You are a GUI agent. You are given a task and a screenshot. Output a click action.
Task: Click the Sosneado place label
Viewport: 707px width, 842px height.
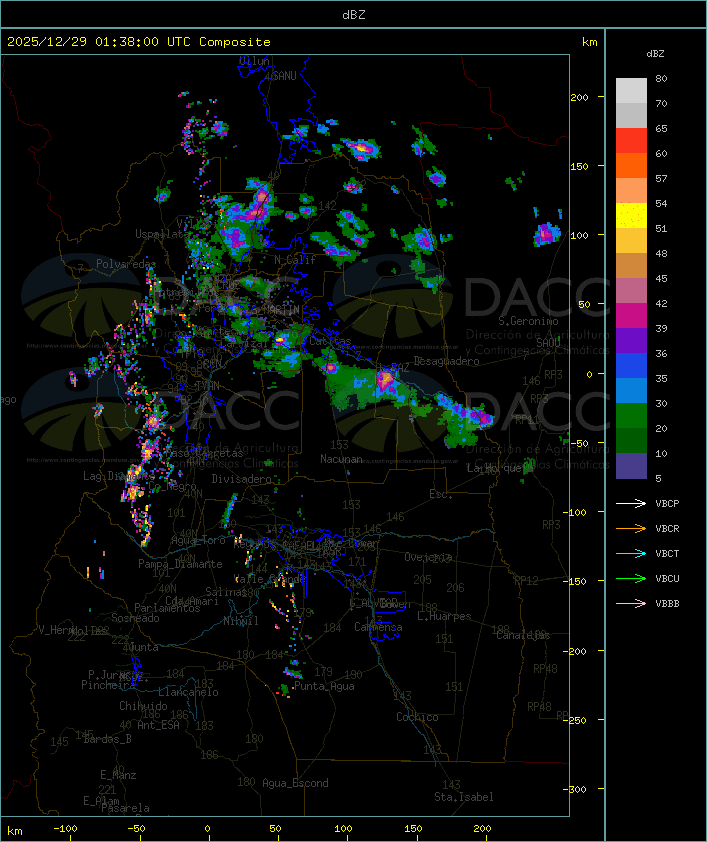click(135, 618)
